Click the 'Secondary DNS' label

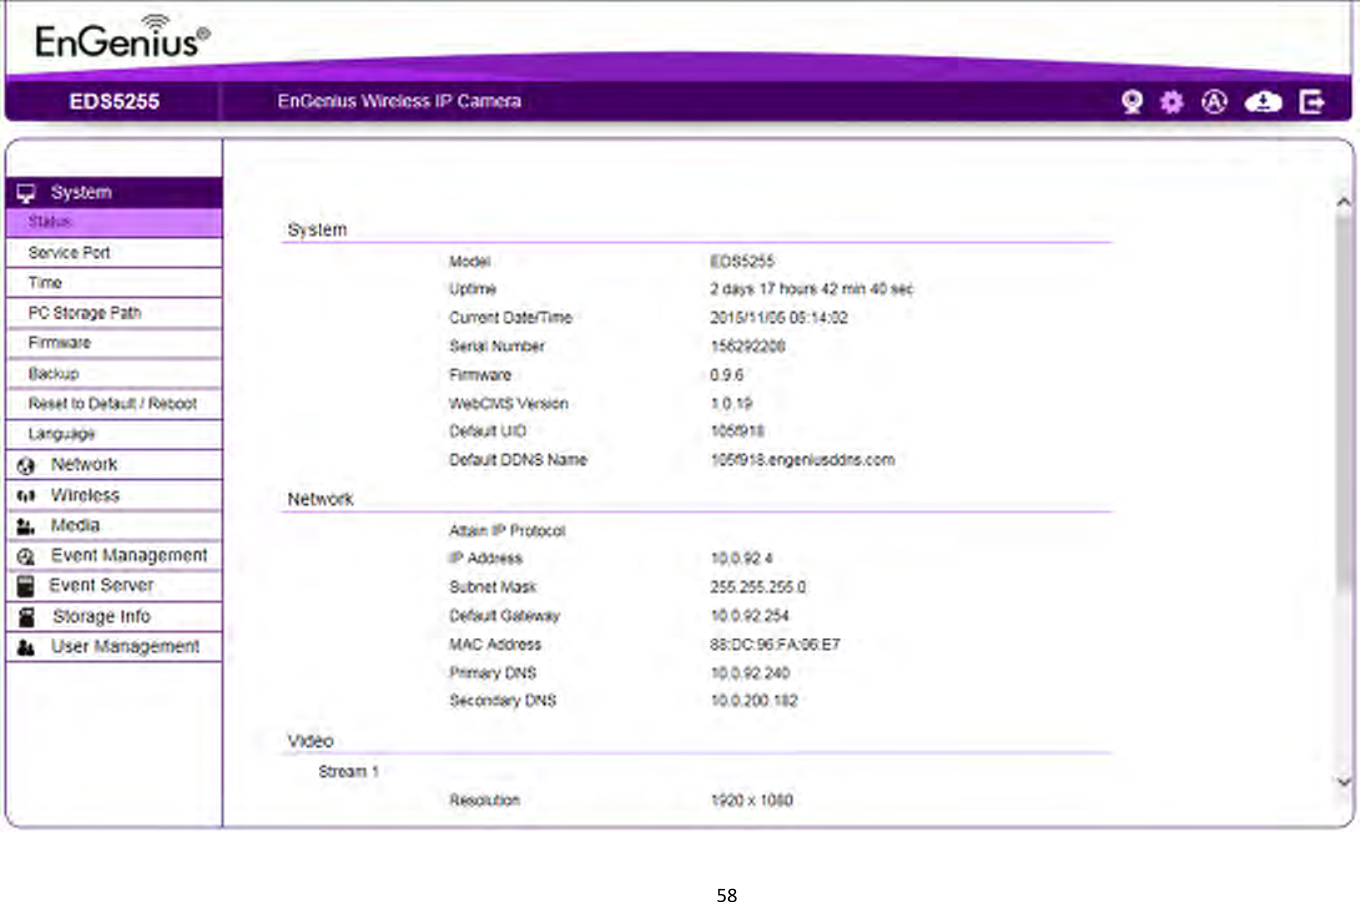pyautogui.click(x=502, y=701)
